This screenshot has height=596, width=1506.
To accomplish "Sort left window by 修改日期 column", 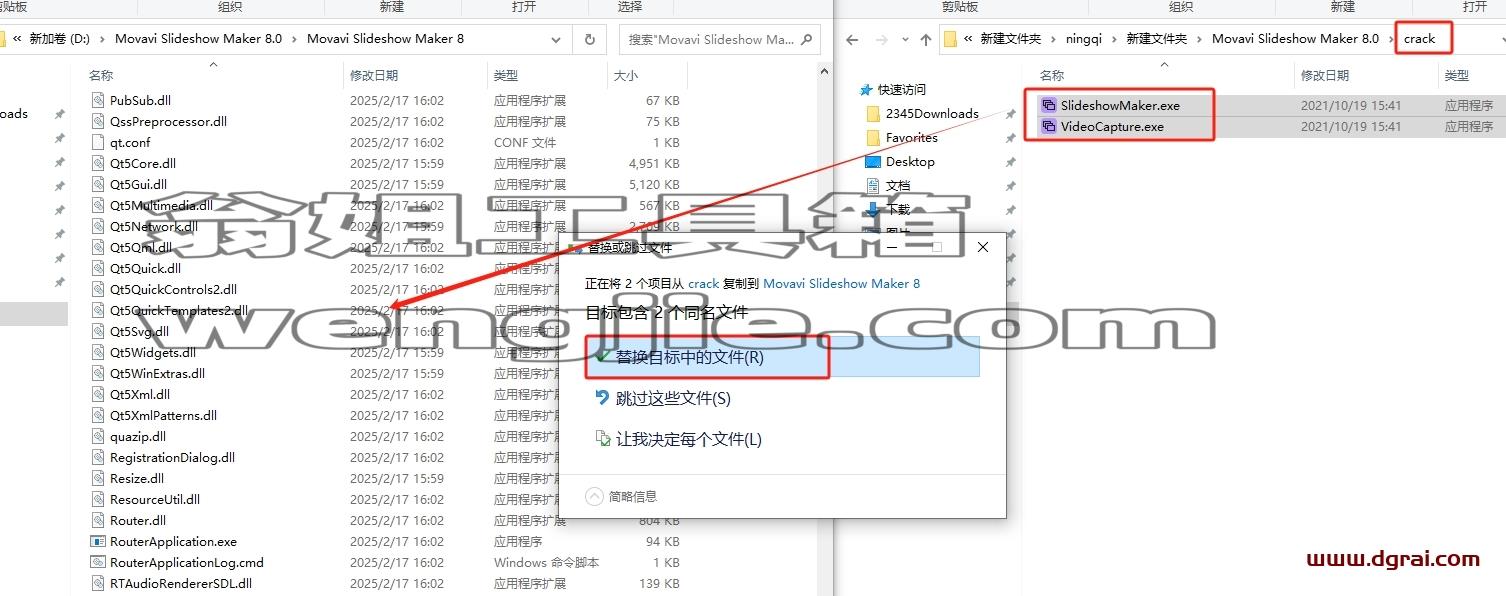I will pos(374,75).
